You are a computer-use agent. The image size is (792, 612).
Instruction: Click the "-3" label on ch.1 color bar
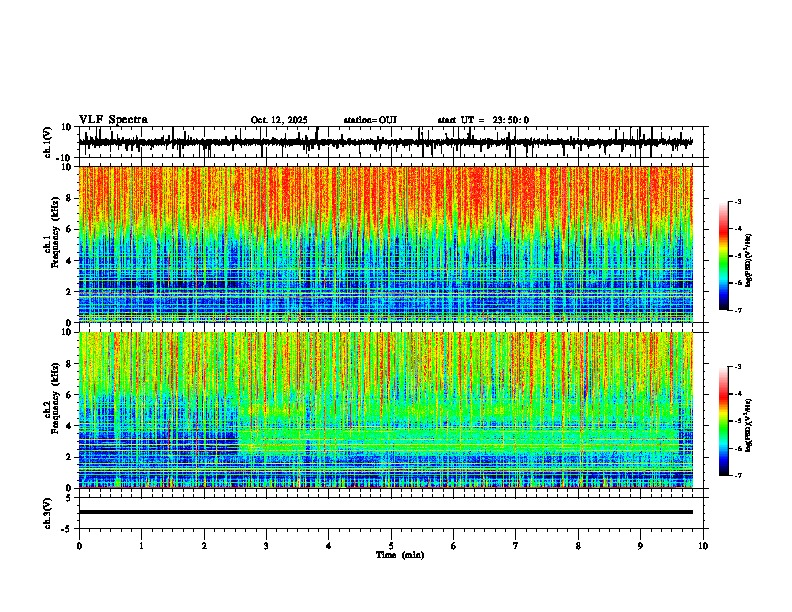[x=737, y=201]
